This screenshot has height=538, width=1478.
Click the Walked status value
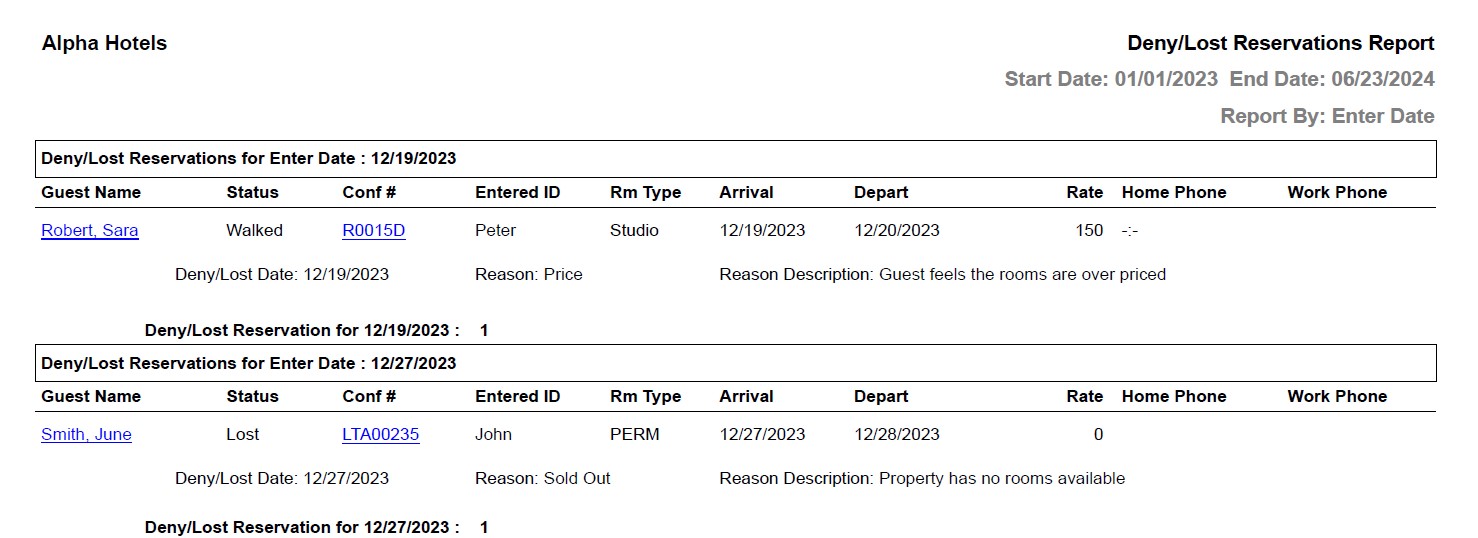click(254, 231)
